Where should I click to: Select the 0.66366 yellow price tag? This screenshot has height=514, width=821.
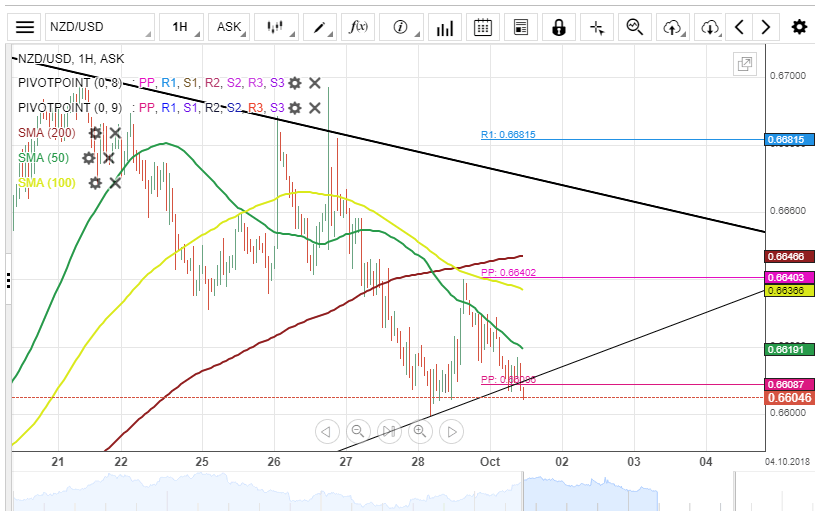point(790,290)
